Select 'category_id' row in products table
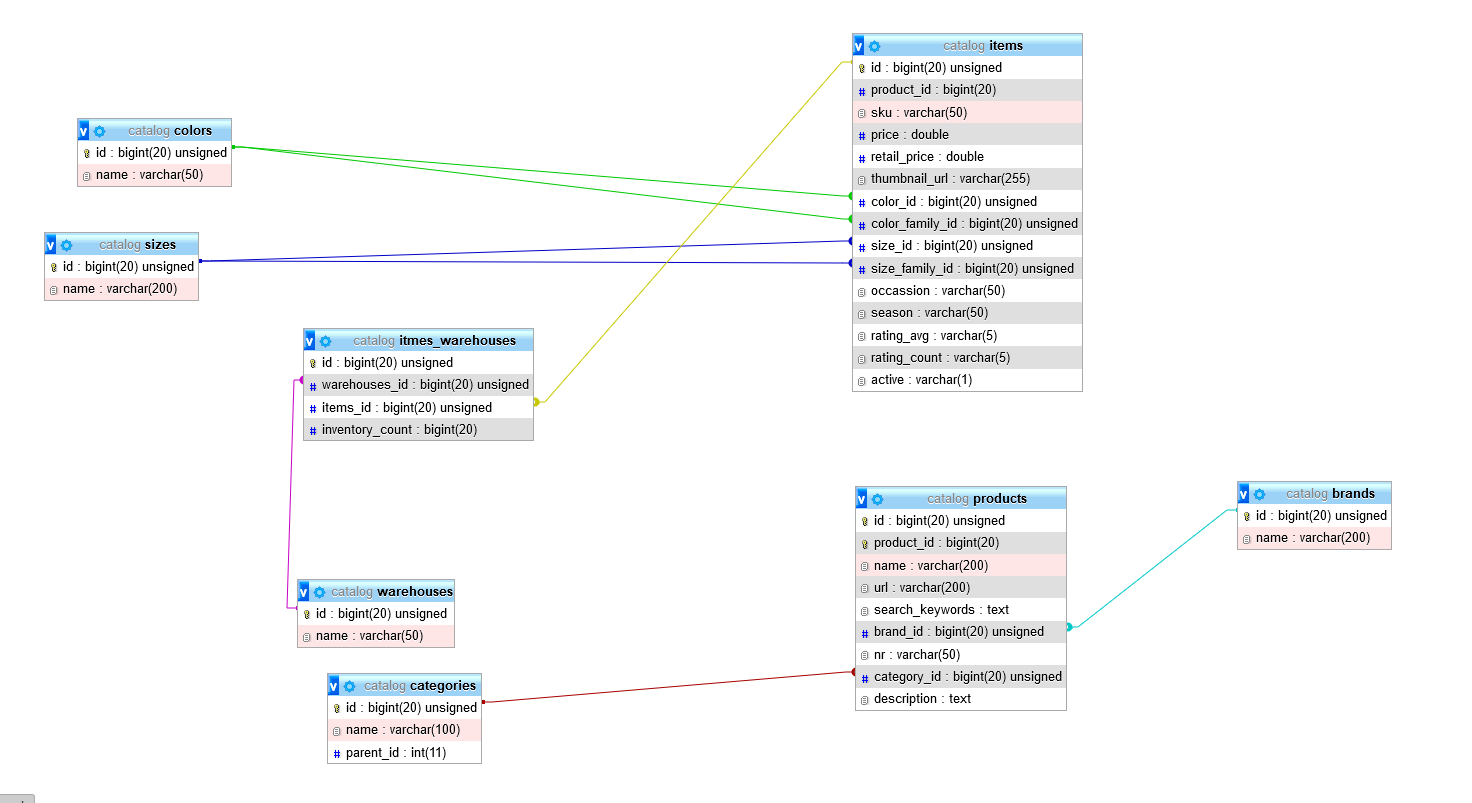Image resolution: width=1472 pixels, height=803 pixels. (x=961, y=677)
